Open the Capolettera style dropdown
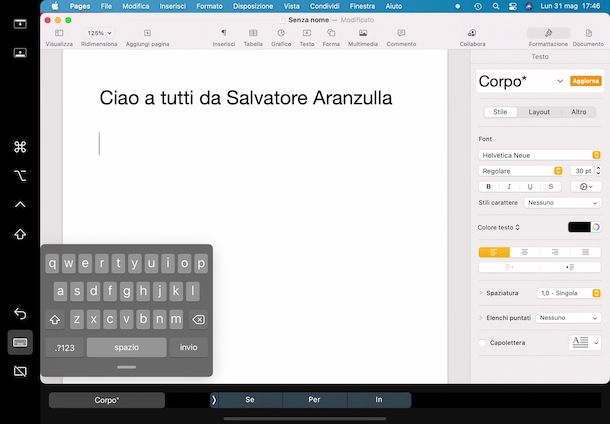Viewport: 610px width, 424px height. [585, 343]
